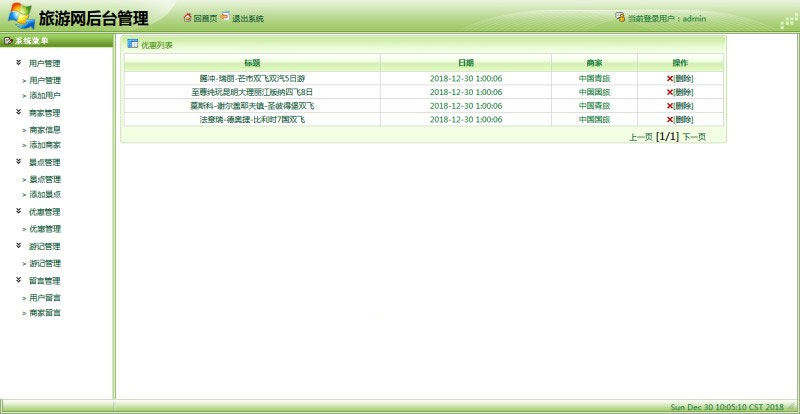Collapse the 用户管理 section chevron
Screen dimensions: 800x414
pyautogui.click(x=18, y=62)
